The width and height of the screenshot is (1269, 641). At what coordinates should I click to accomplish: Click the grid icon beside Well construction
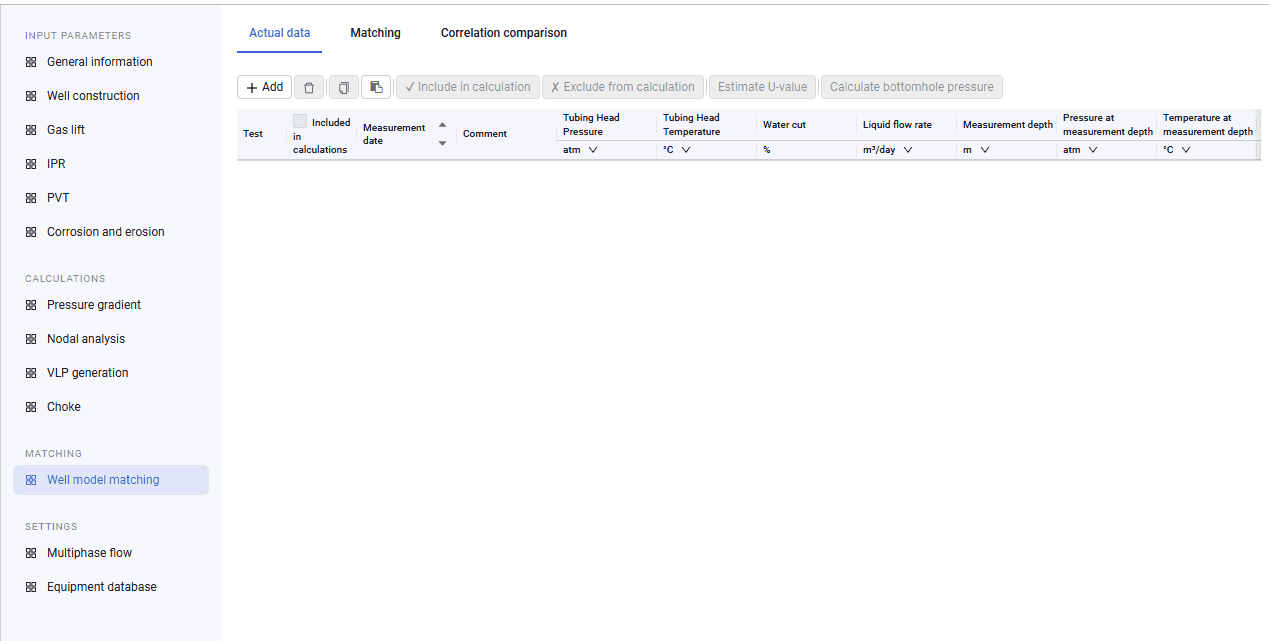[31, 96]
